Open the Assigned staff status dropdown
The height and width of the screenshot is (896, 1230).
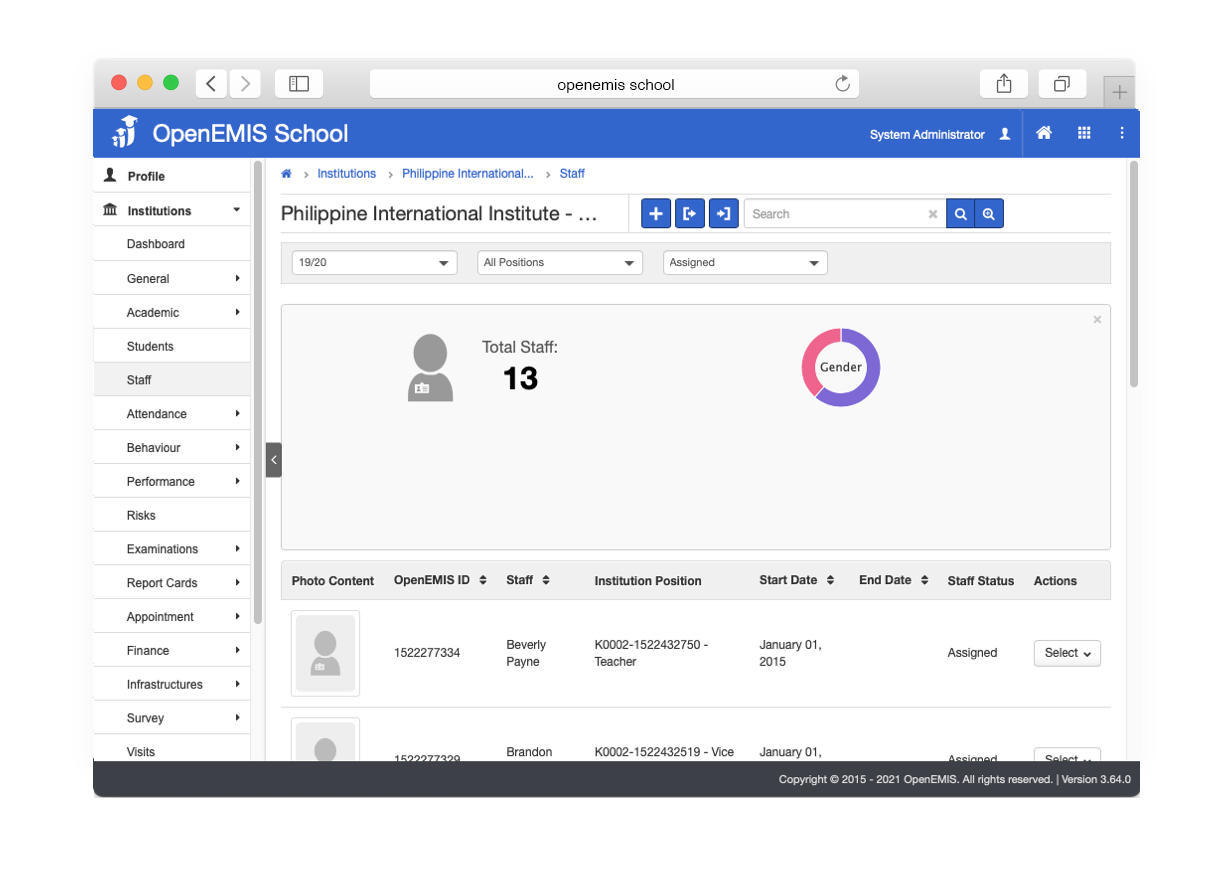point(746,262)
